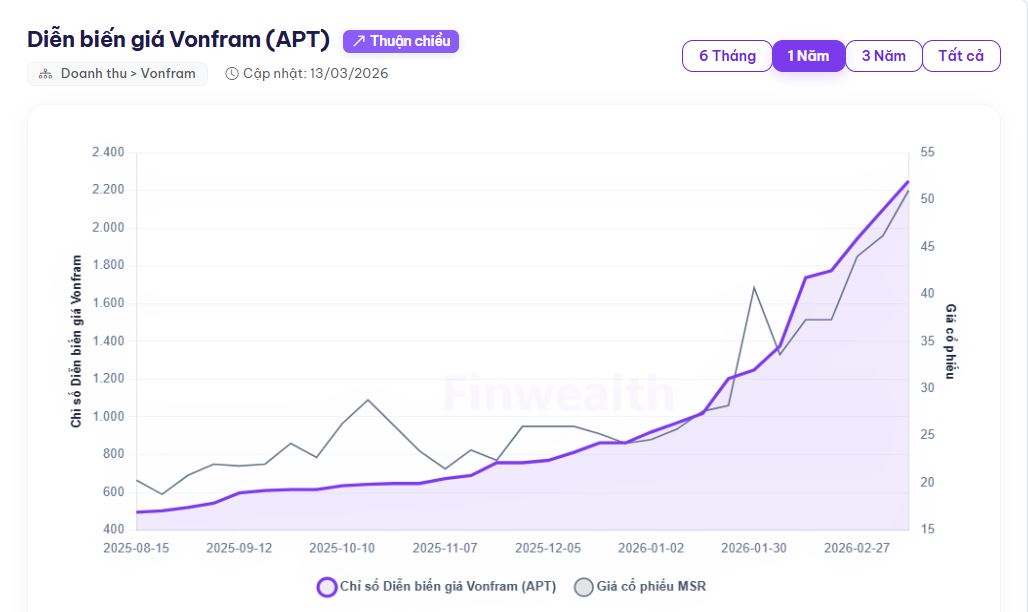1028x612 pixels.
Task: Click the hierarchy icon beside Doanh thu
Action: 45,74
